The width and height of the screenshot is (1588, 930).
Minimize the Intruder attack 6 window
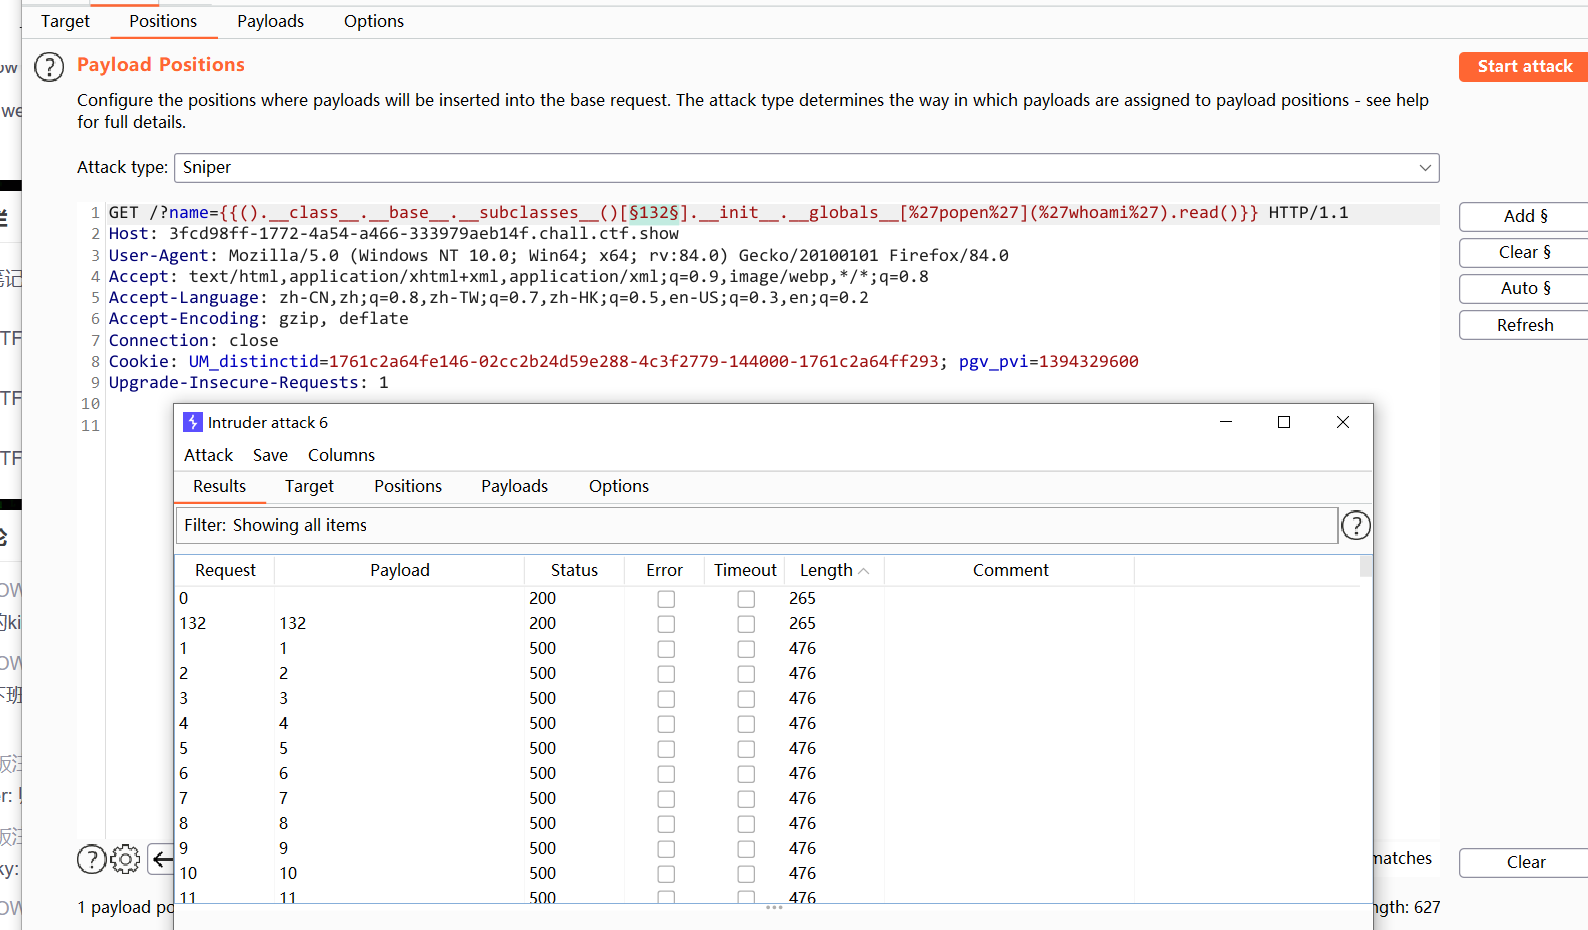[x=1225, y=422]
